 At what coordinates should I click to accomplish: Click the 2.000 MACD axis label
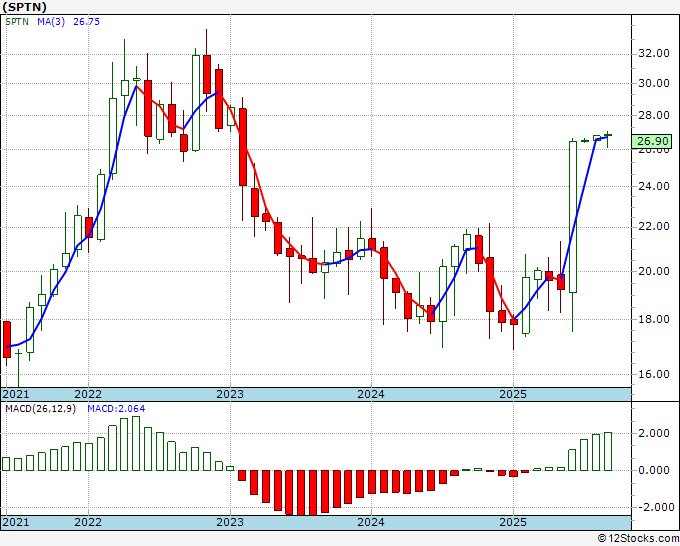(x=654, y=433)
